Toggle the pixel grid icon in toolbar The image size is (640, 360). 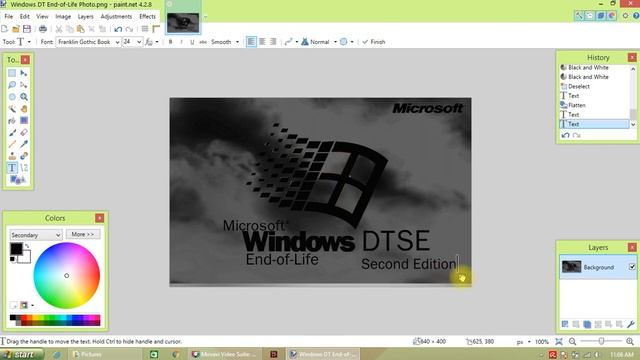pyautogui.click(x=145, y=29)
